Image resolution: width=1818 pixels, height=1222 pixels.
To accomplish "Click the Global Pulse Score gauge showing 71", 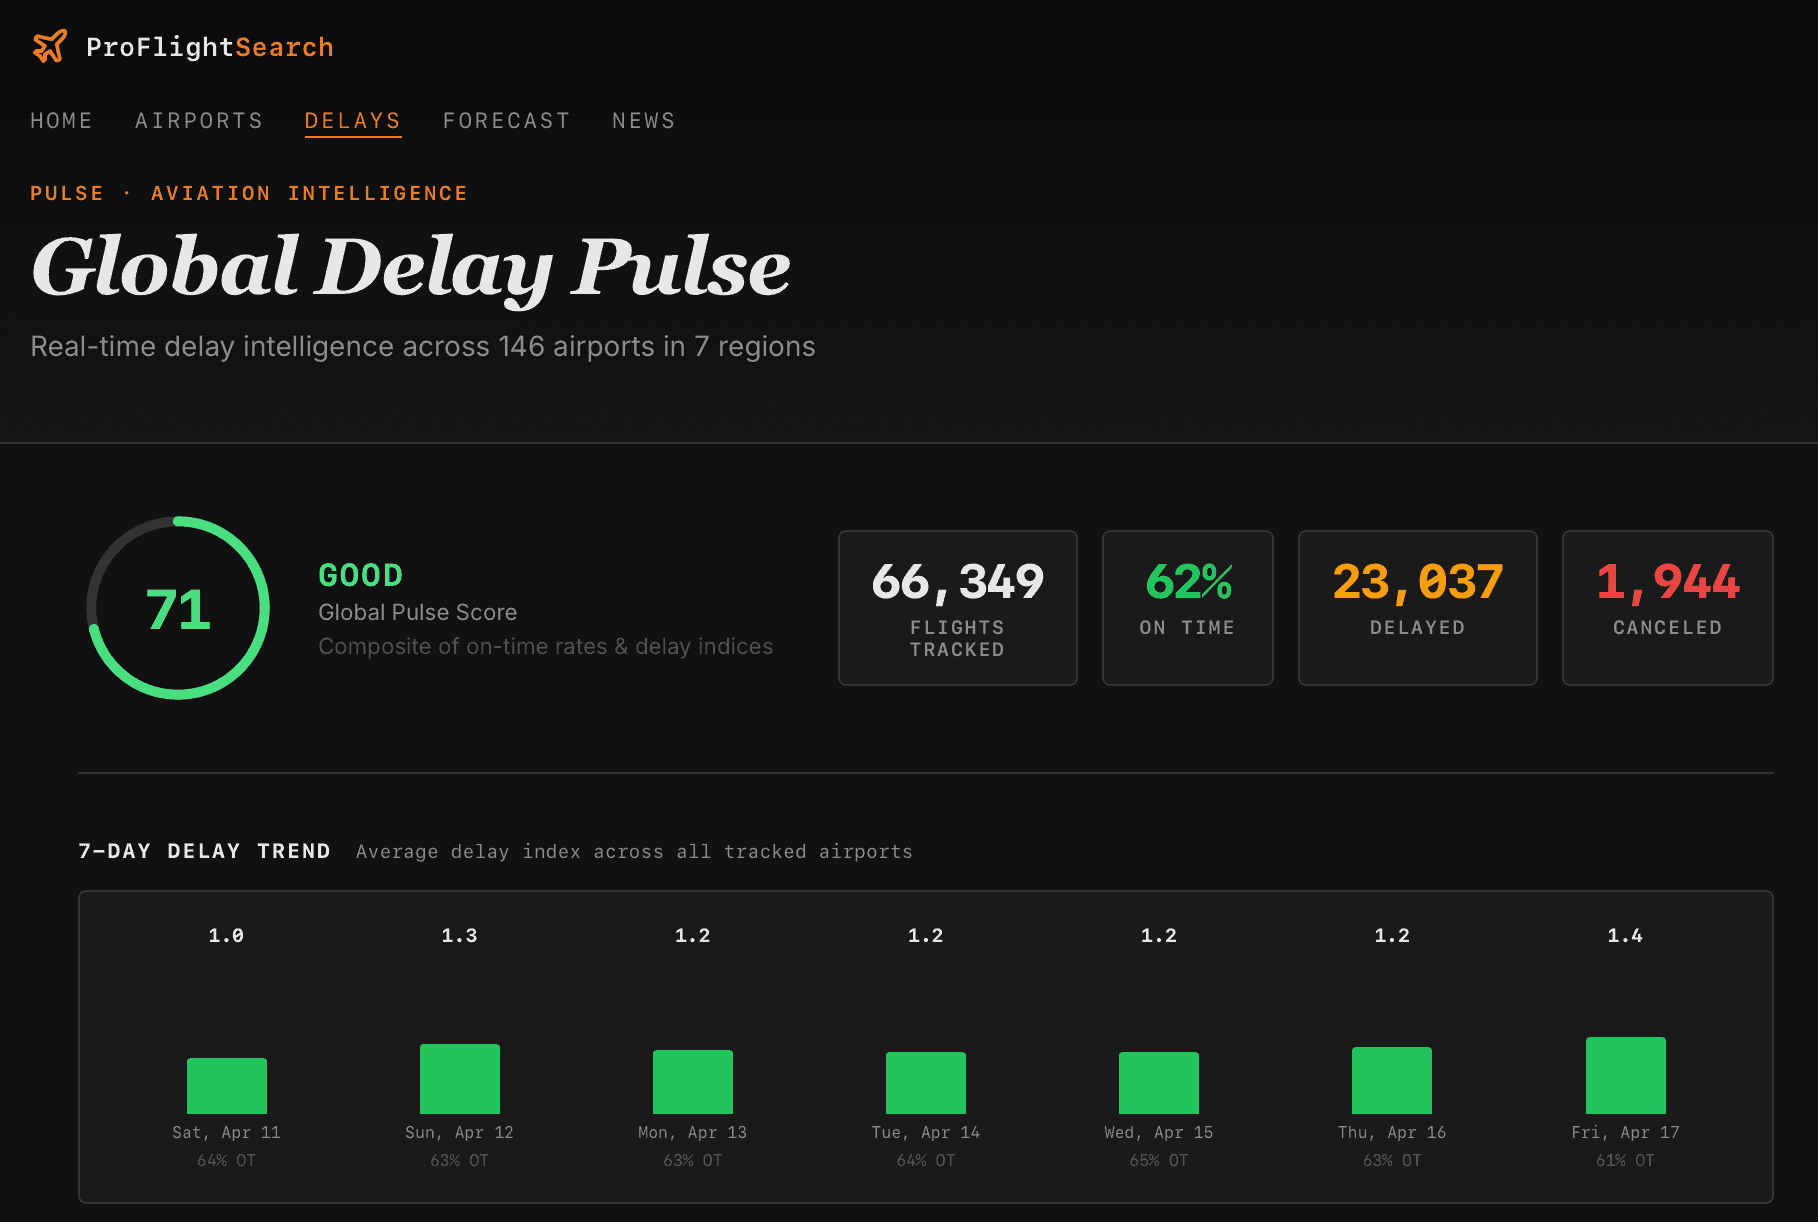I will pyautogui.click(x=178, y=608).
